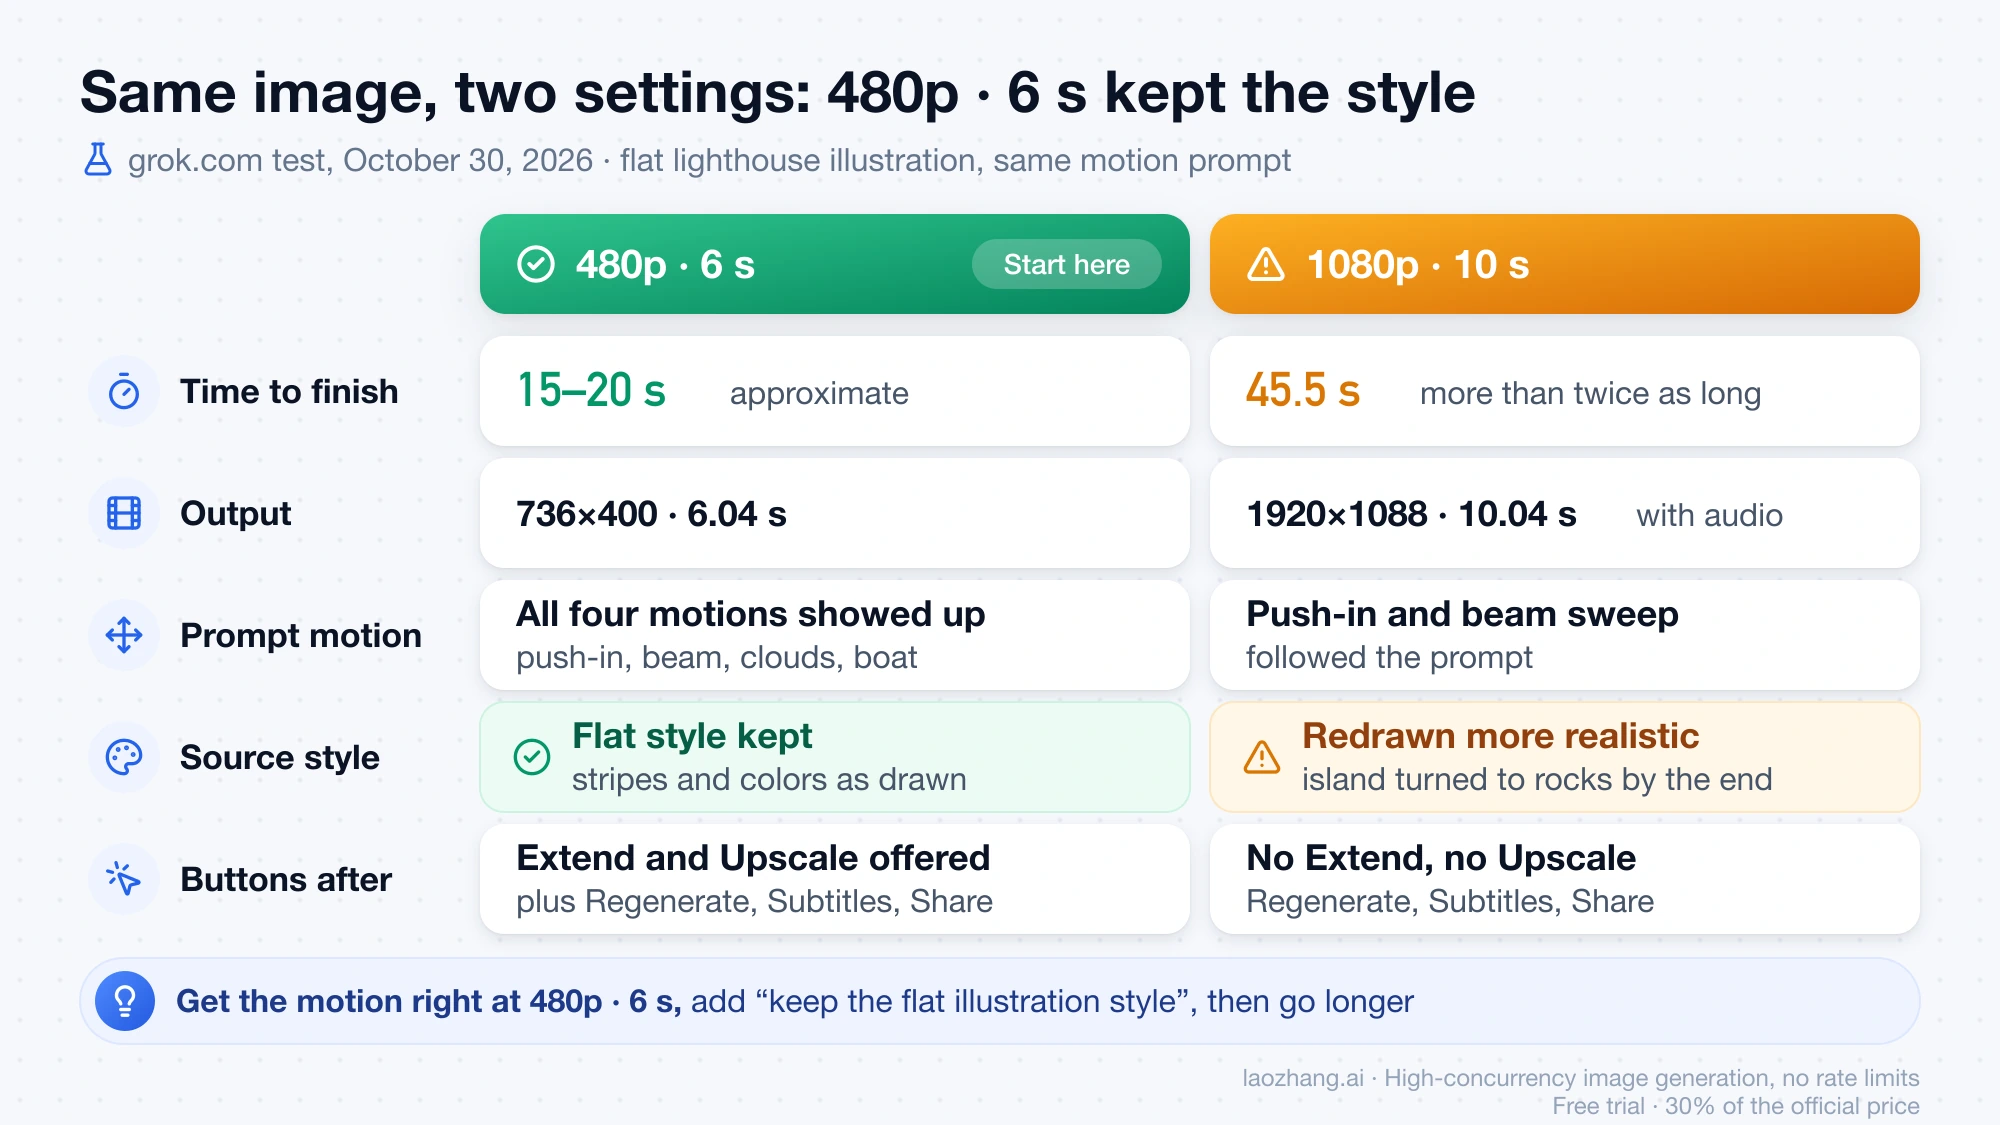2000x1125 pixels.
Task: Click the green check icon beside Flat style kept
Action: click(x=532, y=757)
